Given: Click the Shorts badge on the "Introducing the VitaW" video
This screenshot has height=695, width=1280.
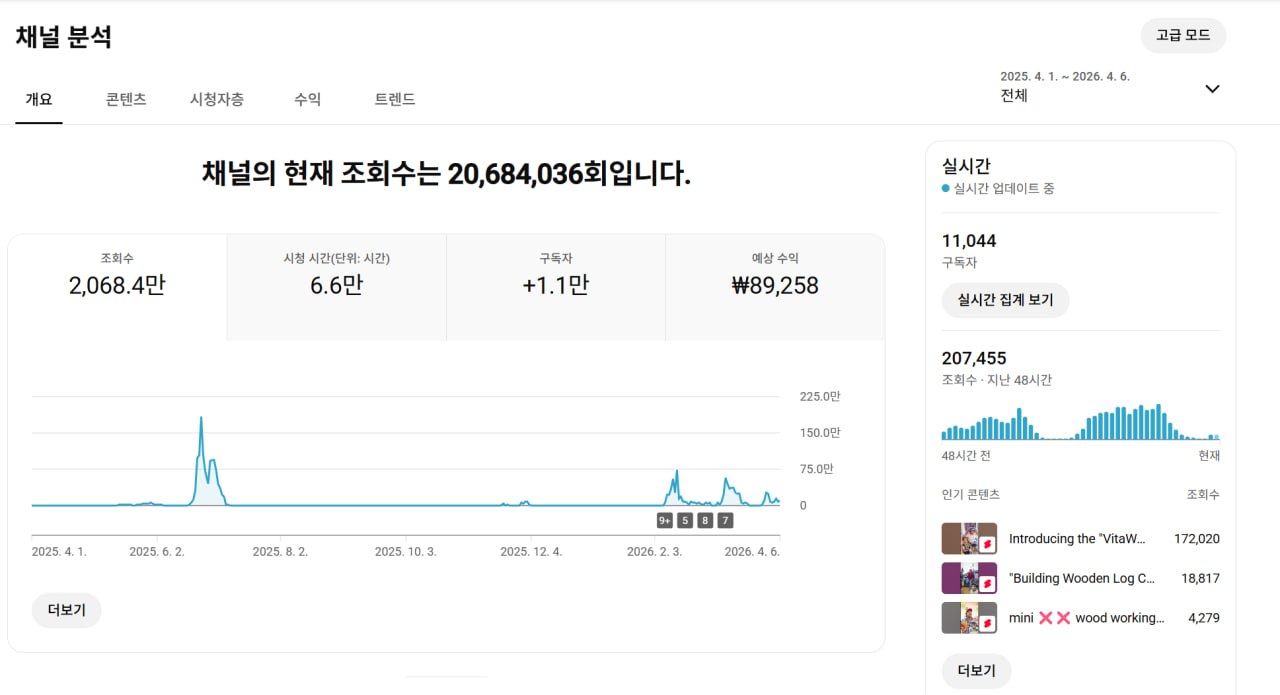Looking at the screenshot, I should (x=987, y=545).
